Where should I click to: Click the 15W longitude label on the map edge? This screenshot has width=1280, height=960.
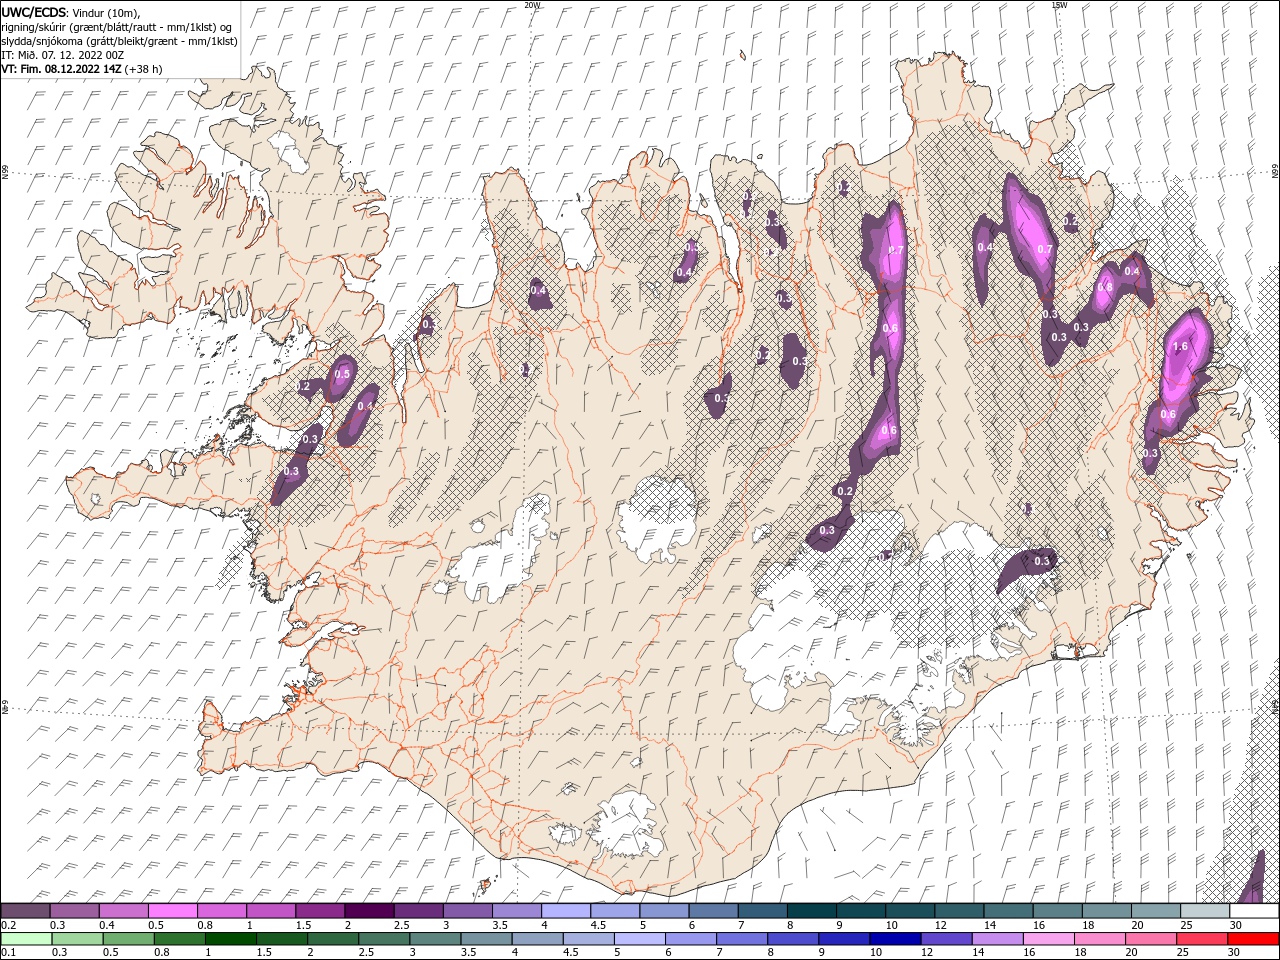[x=1060, y=5]
